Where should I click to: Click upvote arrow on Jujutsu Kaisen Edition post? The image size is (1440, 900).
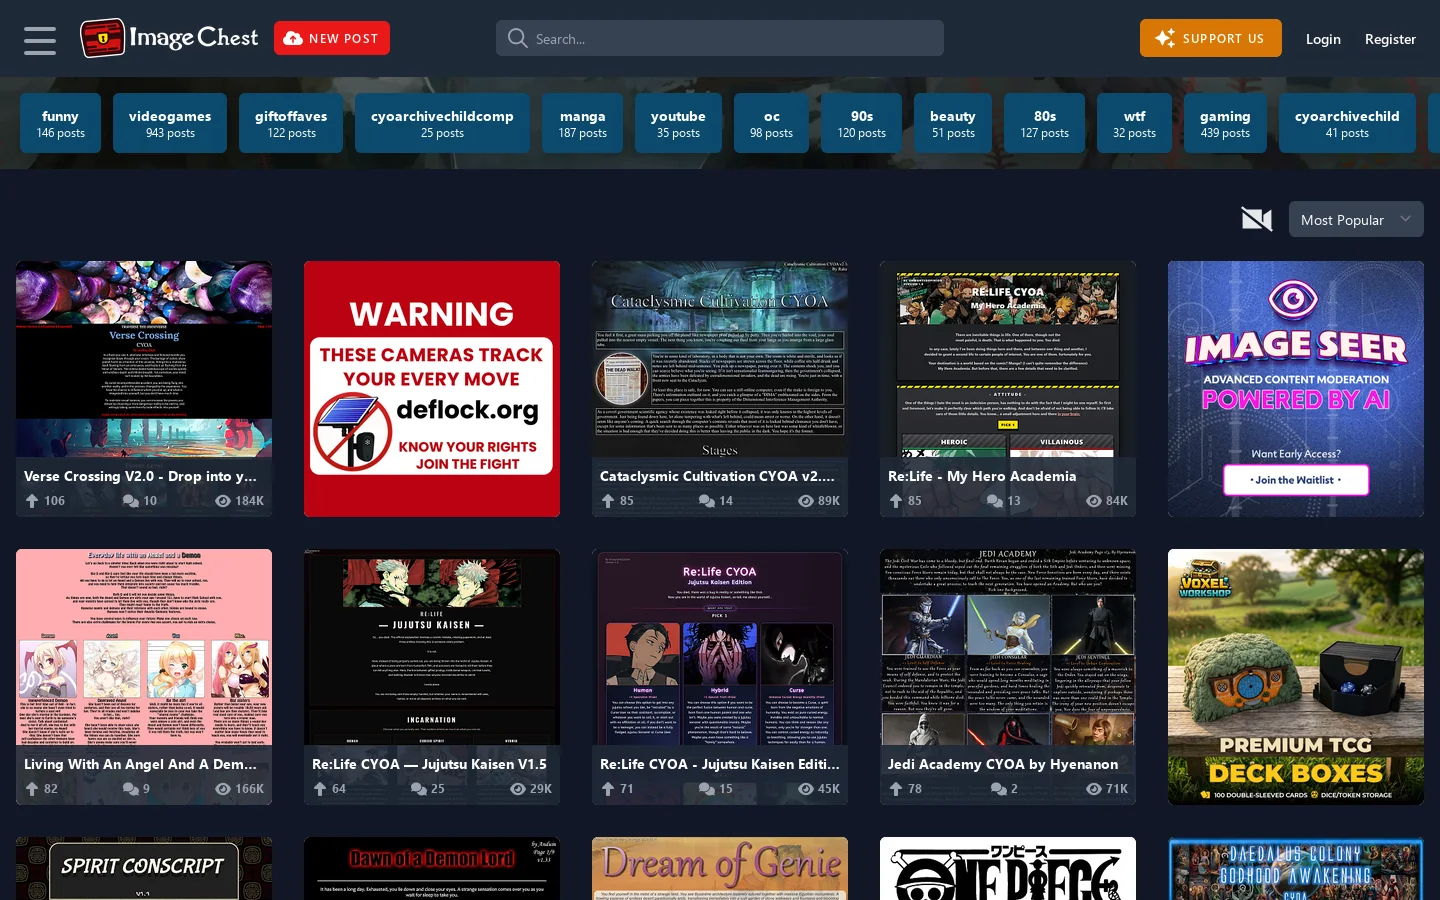pyautogui.click(x=608, y=789)
